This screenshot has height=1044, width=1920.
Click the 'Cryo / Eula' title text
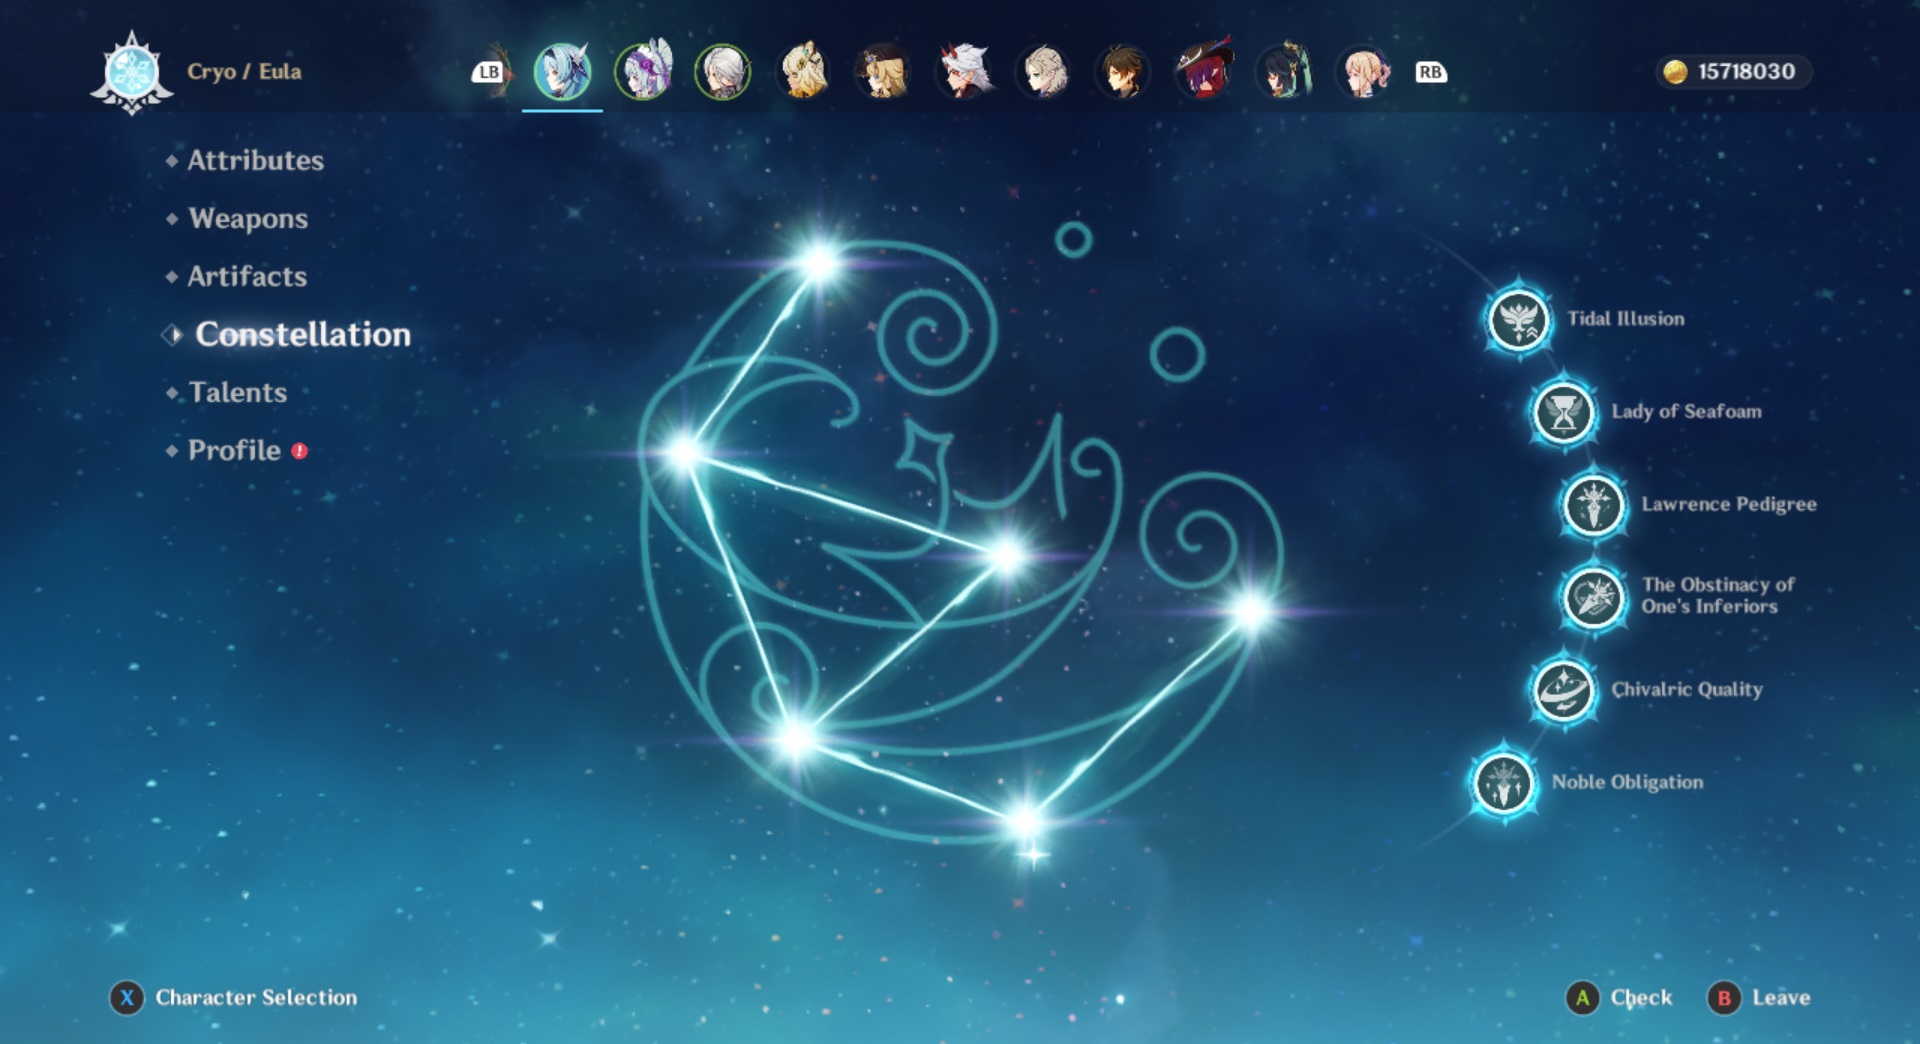click(244, 72)
